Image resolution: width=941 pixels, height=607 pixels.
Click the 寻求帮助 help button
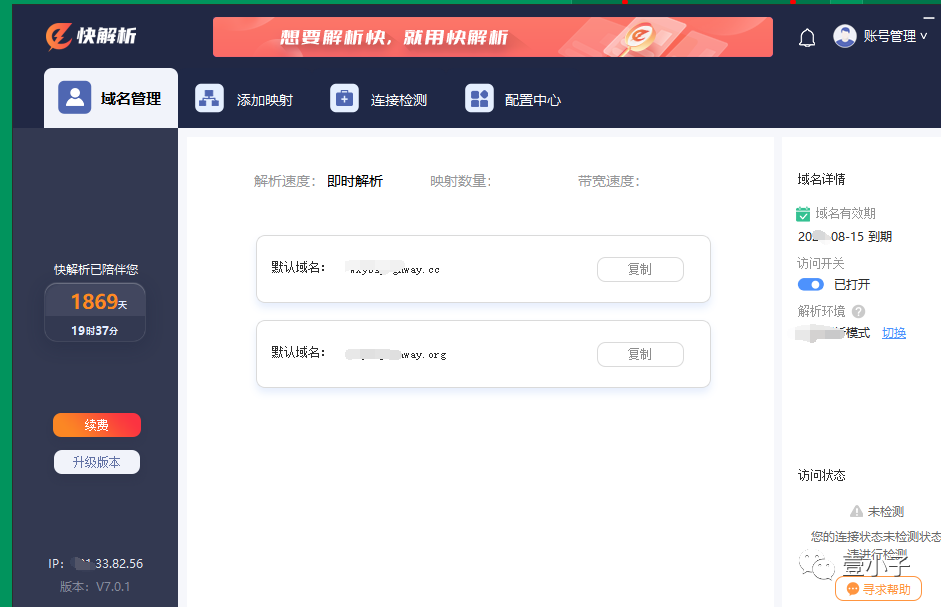879,589
